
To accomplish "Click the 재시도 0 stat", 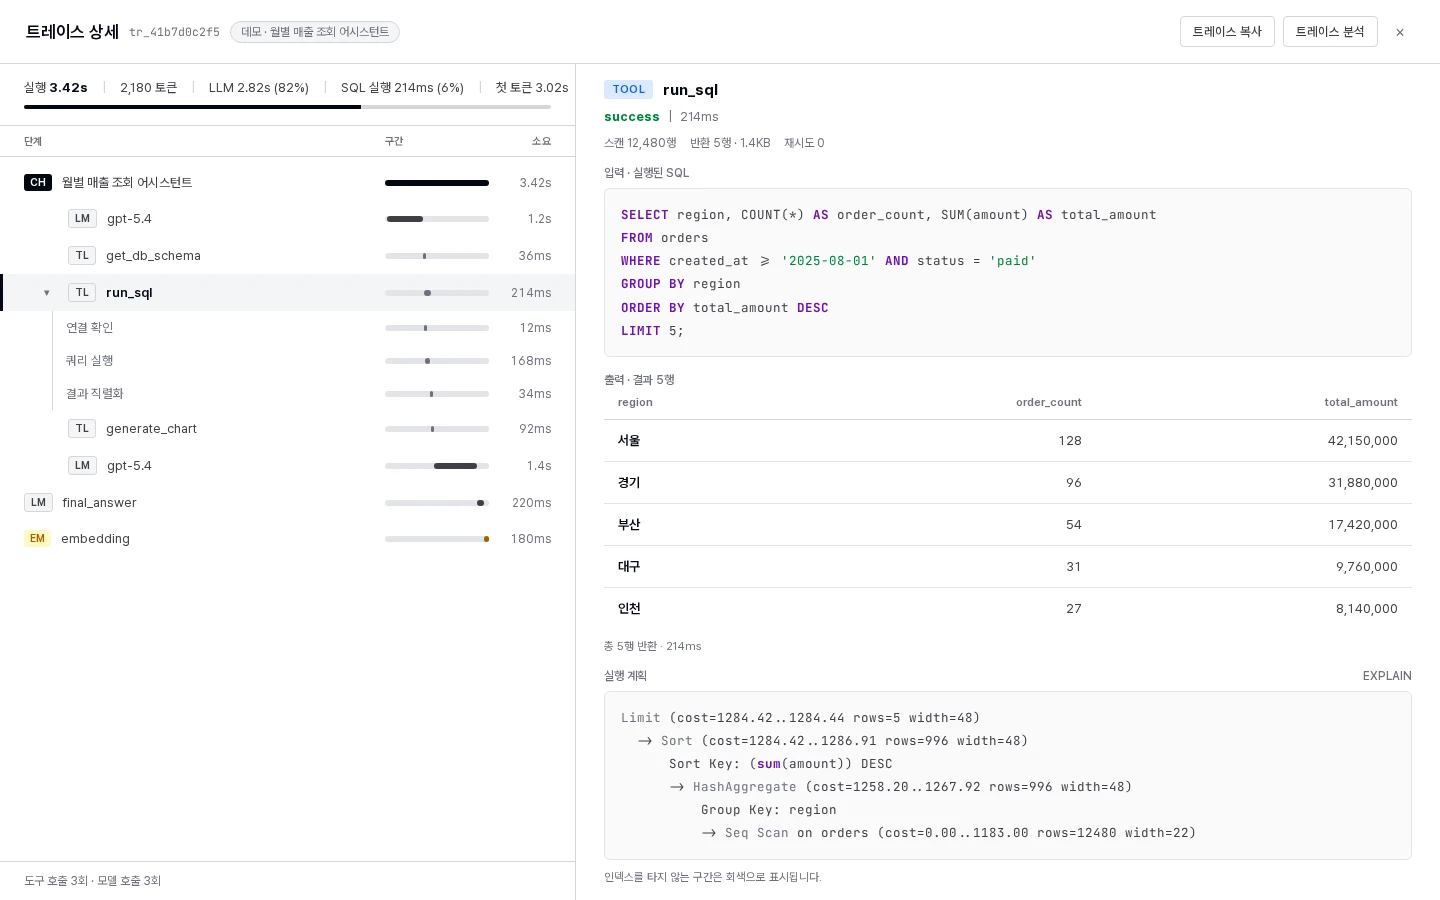I will click(804, 143).
